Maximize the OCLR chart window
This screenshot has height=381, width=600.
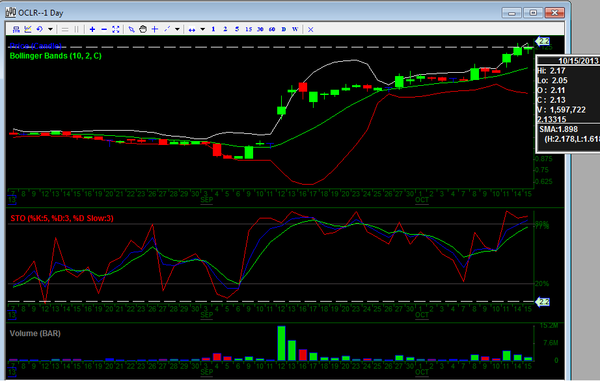[x=533, y=13]
